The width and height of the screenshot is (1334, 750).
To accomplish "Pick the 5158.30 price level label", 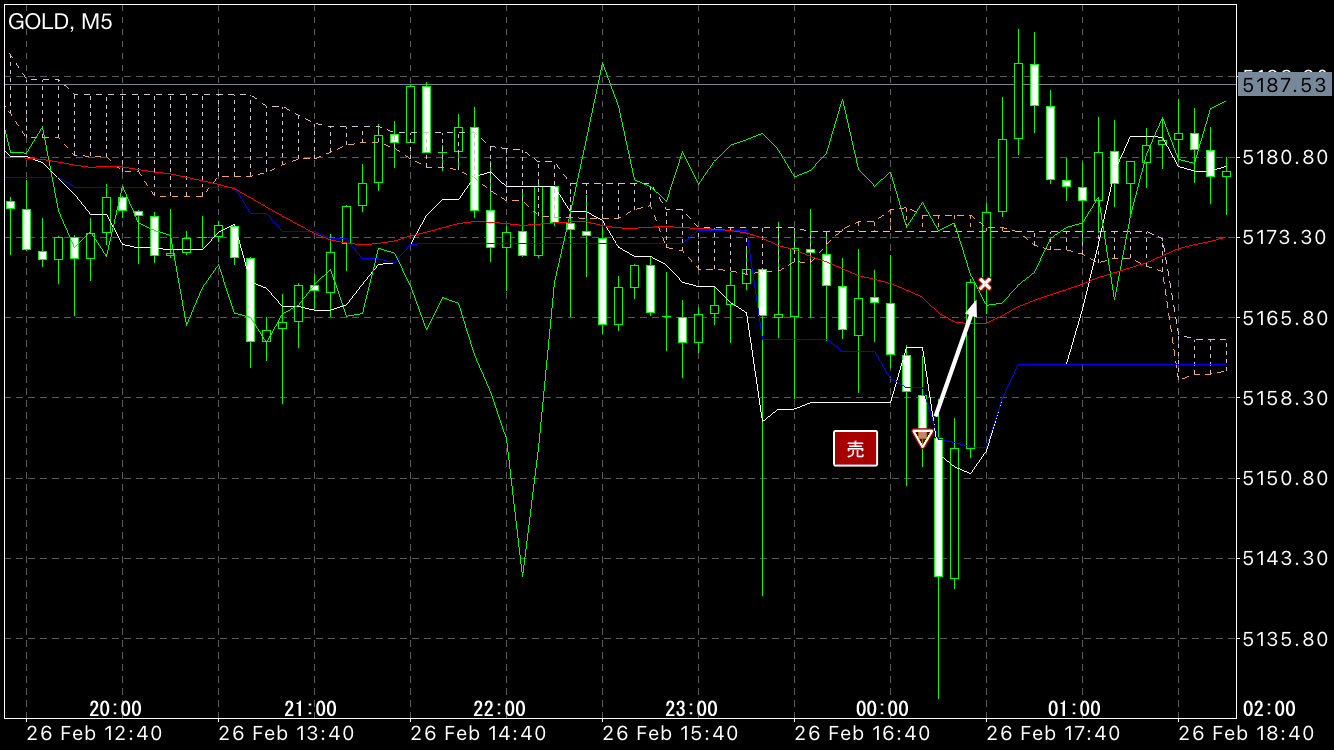I will click(x=1283, y=398).
